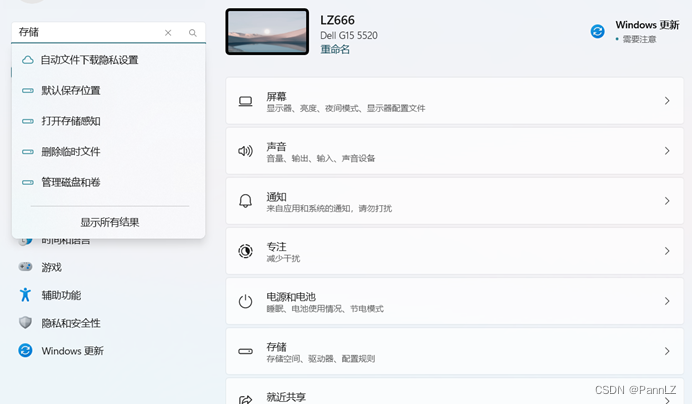
Task: Open 默认保存位置 search result
Action: tap(109, 91)
